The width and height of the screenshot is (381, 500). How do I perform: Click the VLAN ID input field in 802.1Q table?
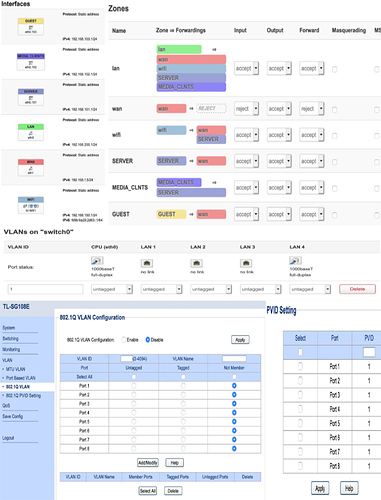(x=126, y=359)
